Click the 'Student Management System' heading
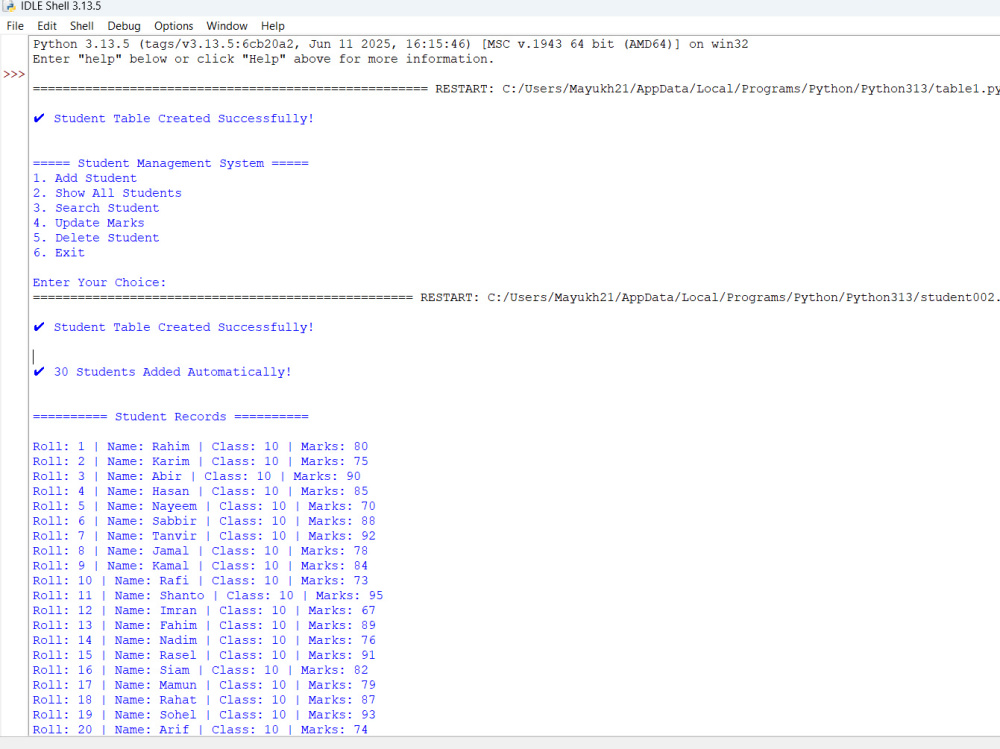Image resolution: width=1000 pixels, height=749 pixels. click(x=171, y=163)
